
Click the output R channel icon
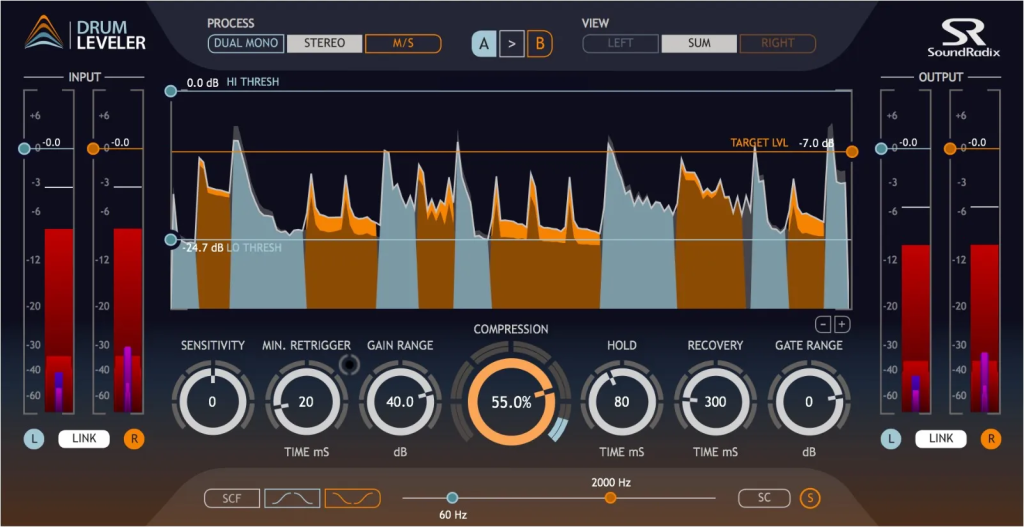(990, 438)
